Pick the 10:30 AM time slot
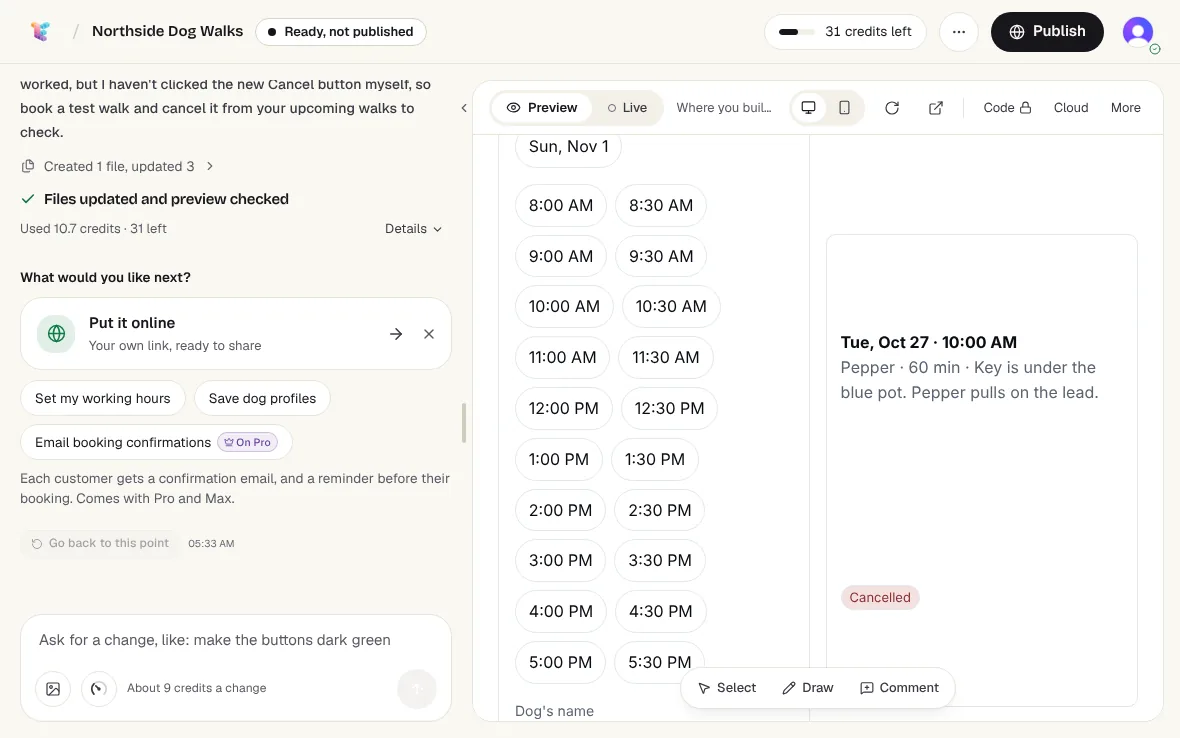The height and width of the screenshot is (738, 1180). tap(671, 307)
